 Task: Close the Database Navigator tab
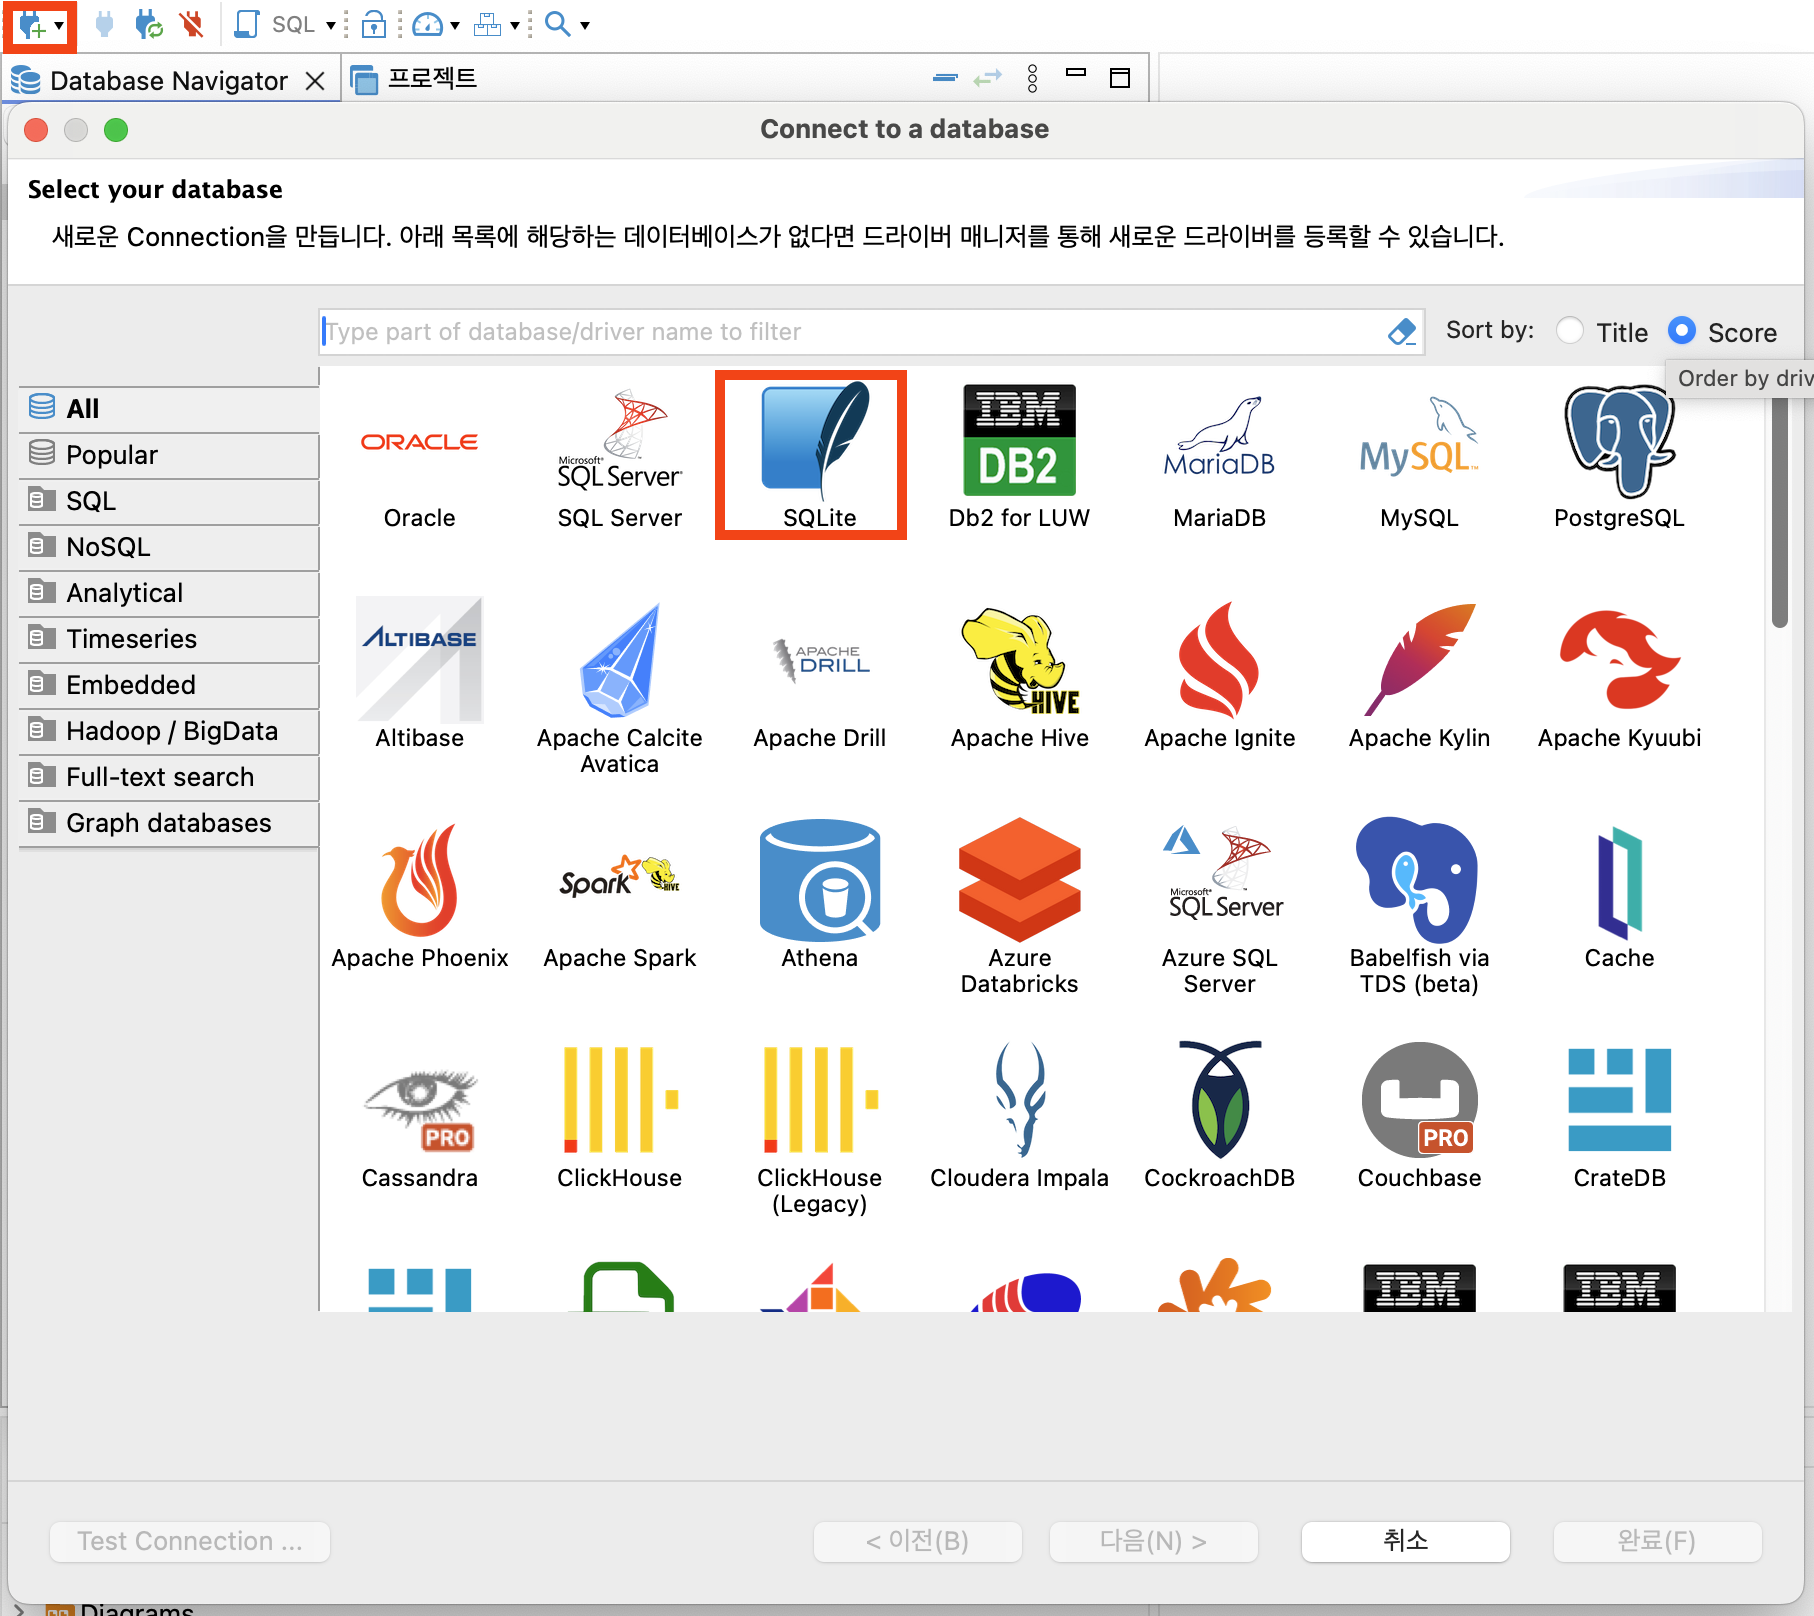point(315,81)
